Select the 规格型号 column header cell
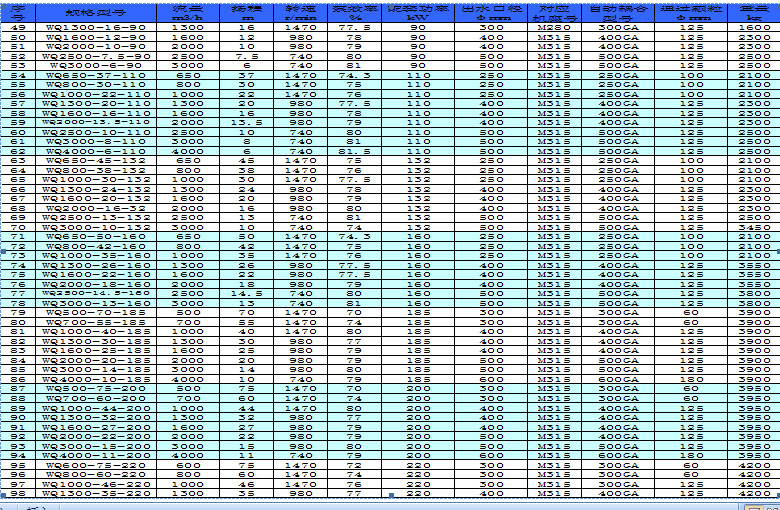This screenshot has width=780, height=510. [x=96, y=13]
